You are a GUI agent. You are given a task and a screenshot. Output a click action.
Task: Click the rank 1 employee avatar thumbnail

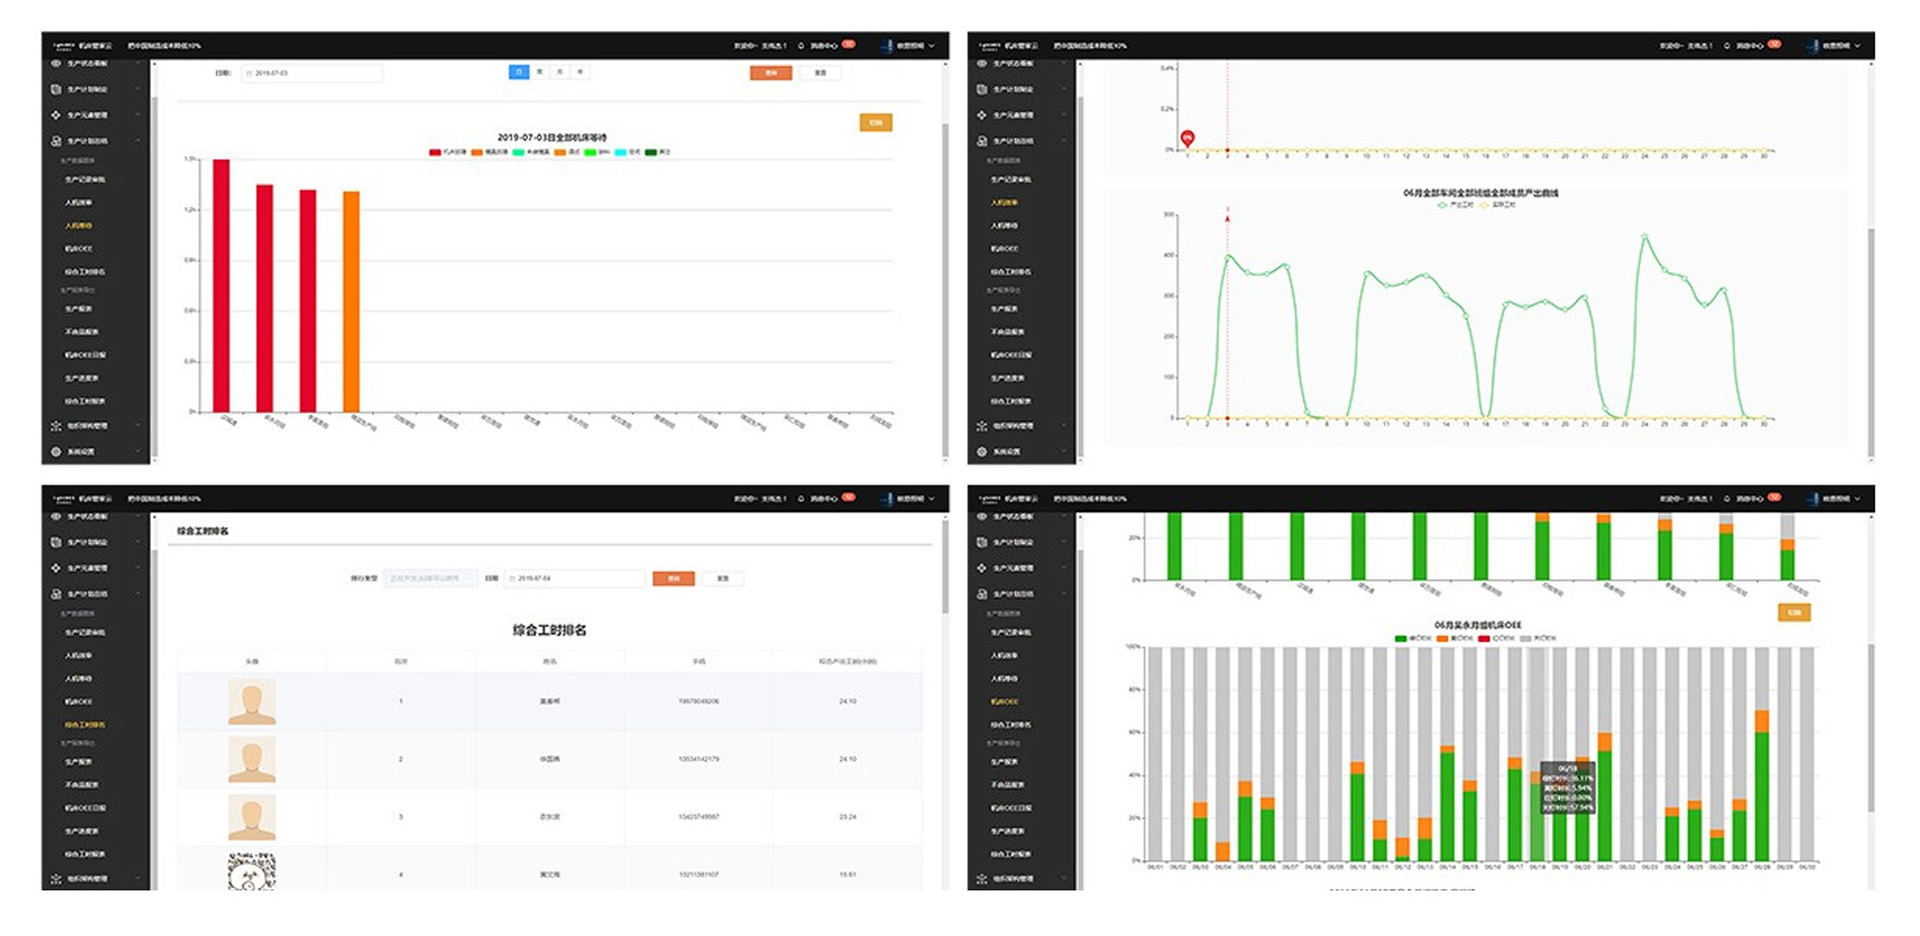pos(252,702)
